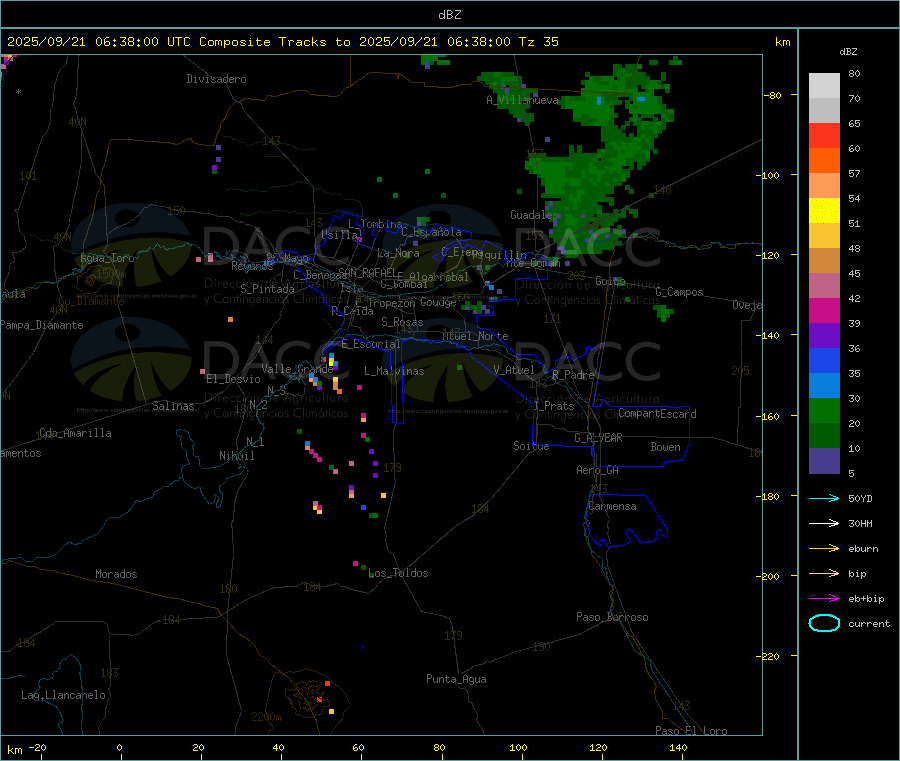
Task: Click the 140 tick on horizontal axis
Action: pos(678,747)
